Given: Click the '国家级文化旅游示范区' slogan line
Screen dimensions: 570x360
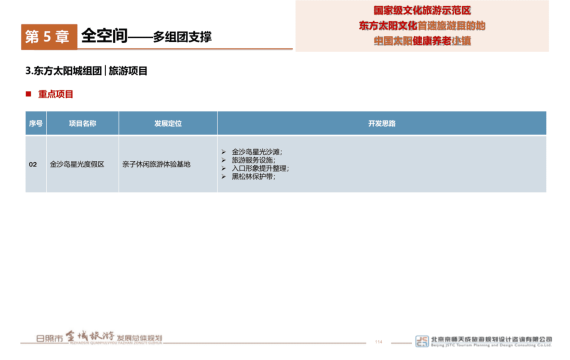Looking at the screenshot, I should 422,11.
